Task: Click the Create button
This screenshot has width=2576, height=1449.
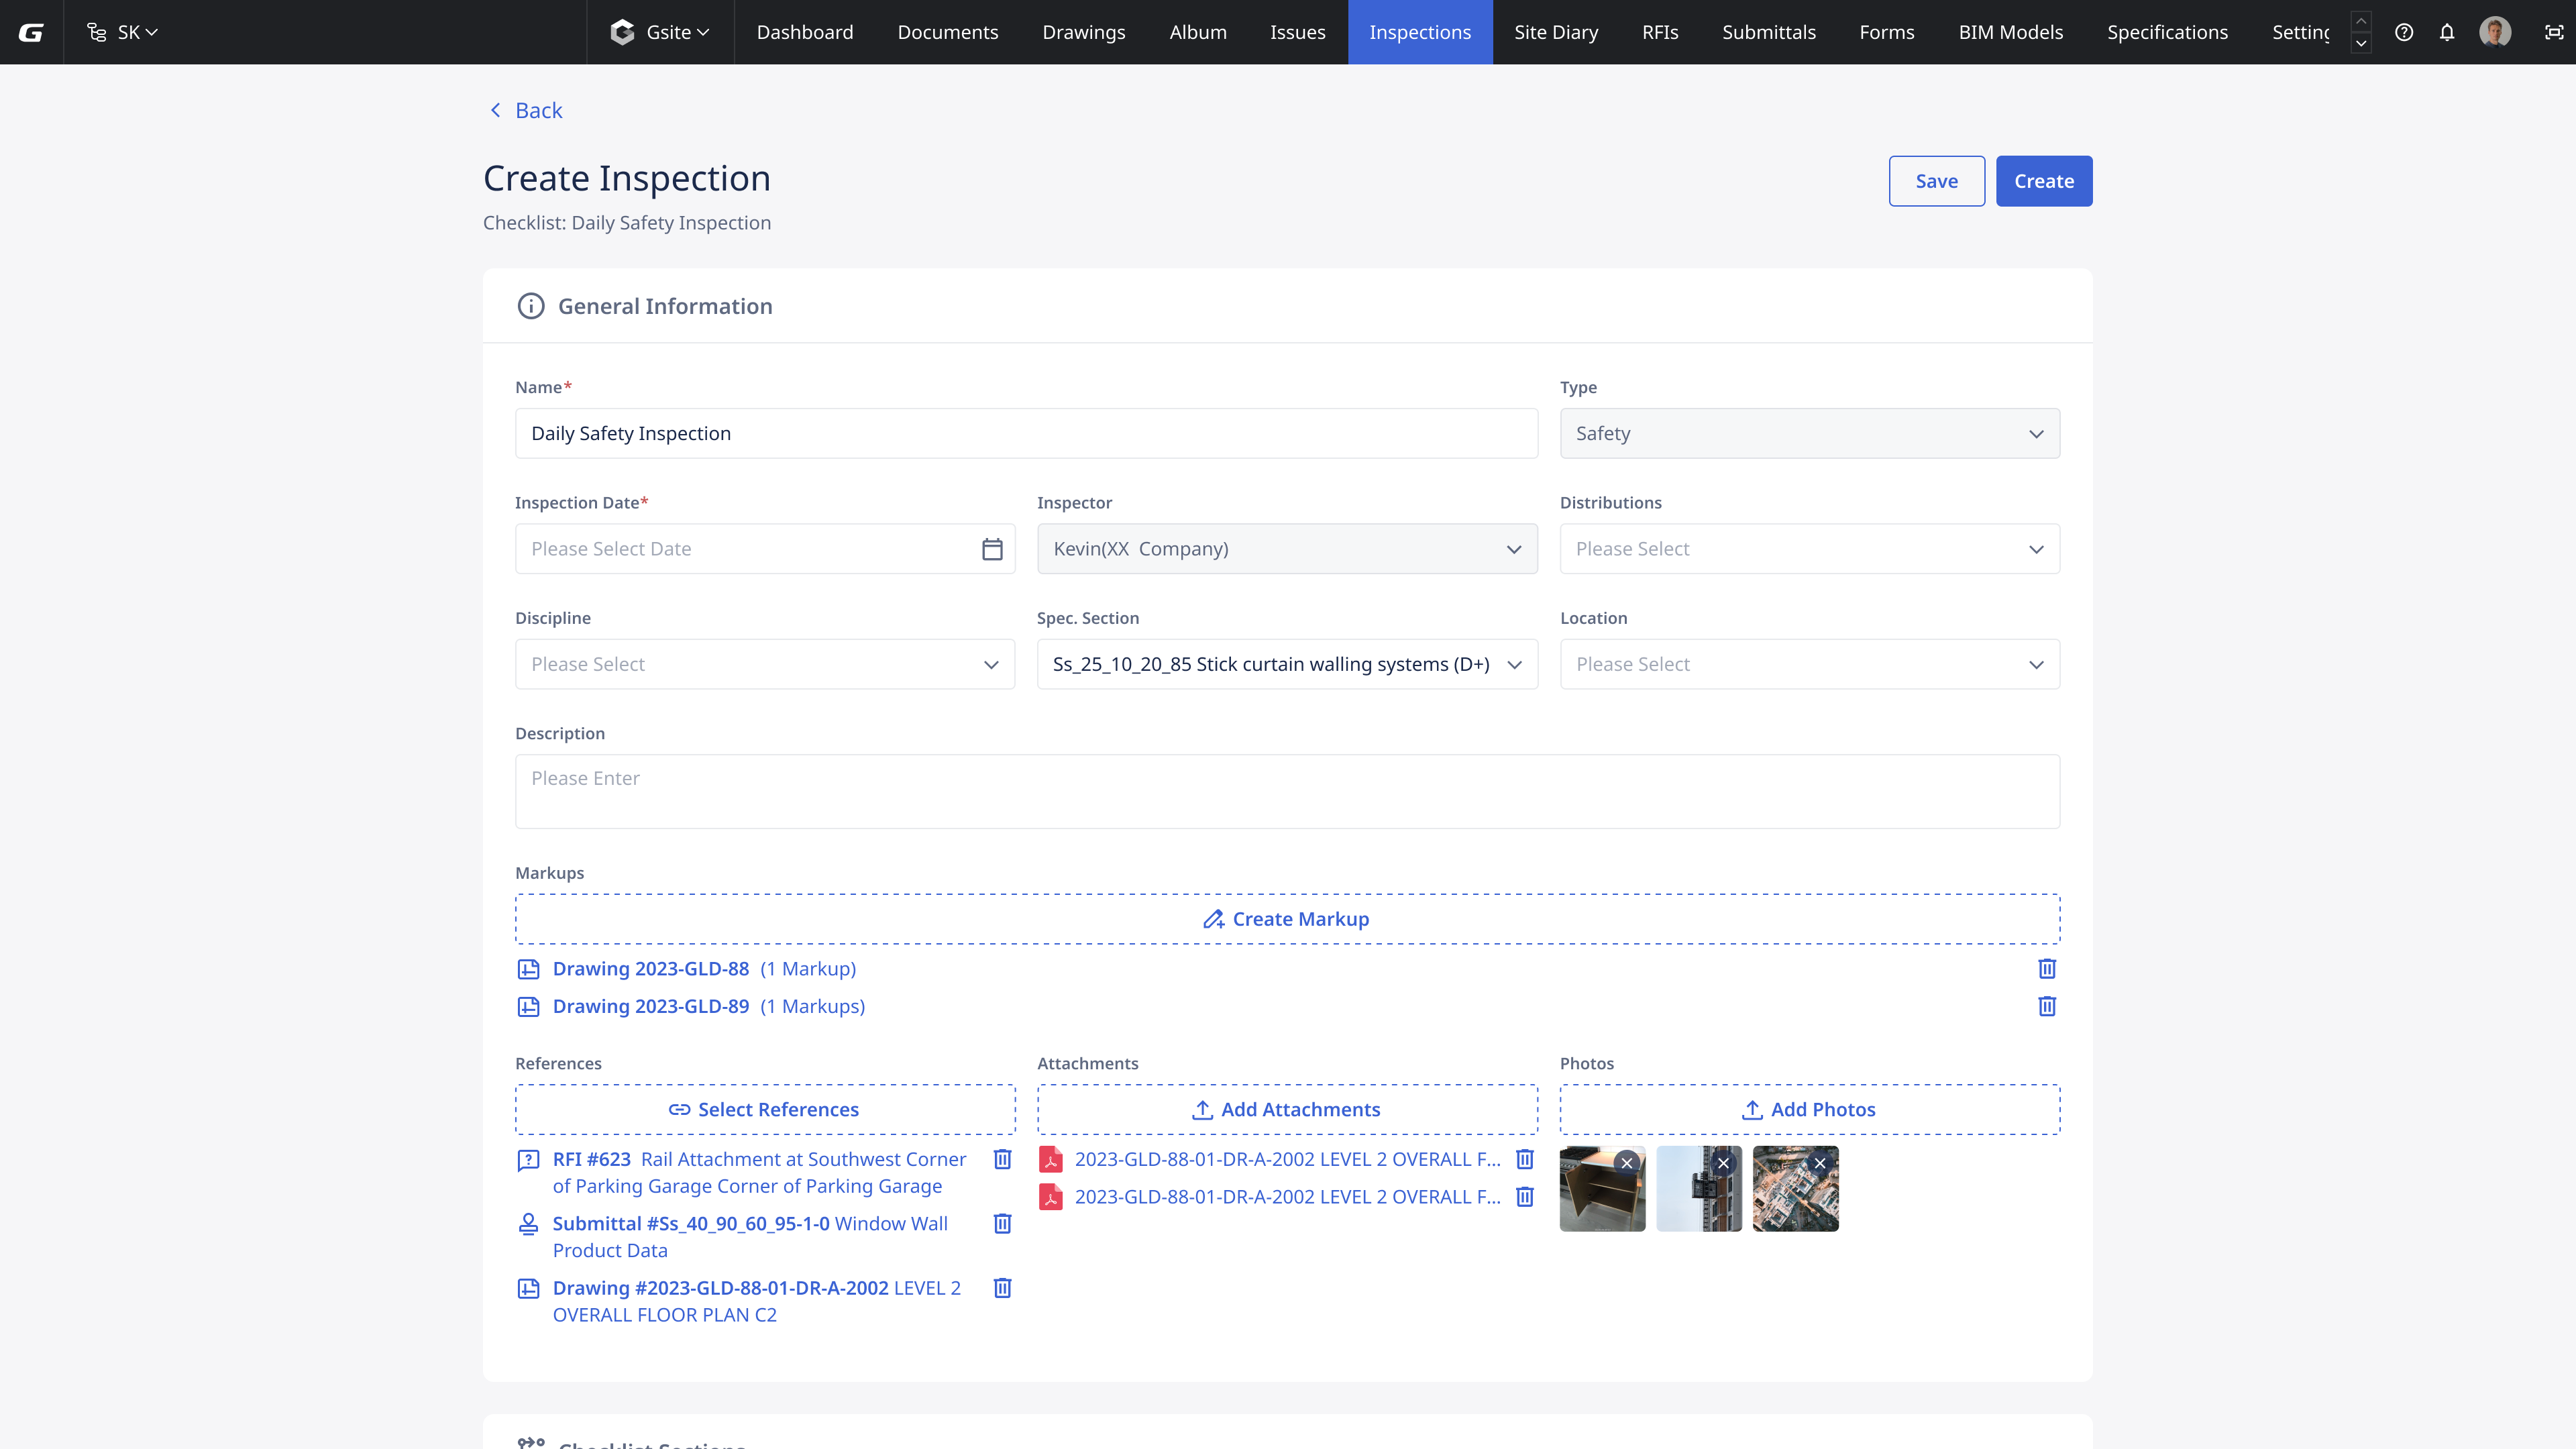Action: (x=2043, y=181)
